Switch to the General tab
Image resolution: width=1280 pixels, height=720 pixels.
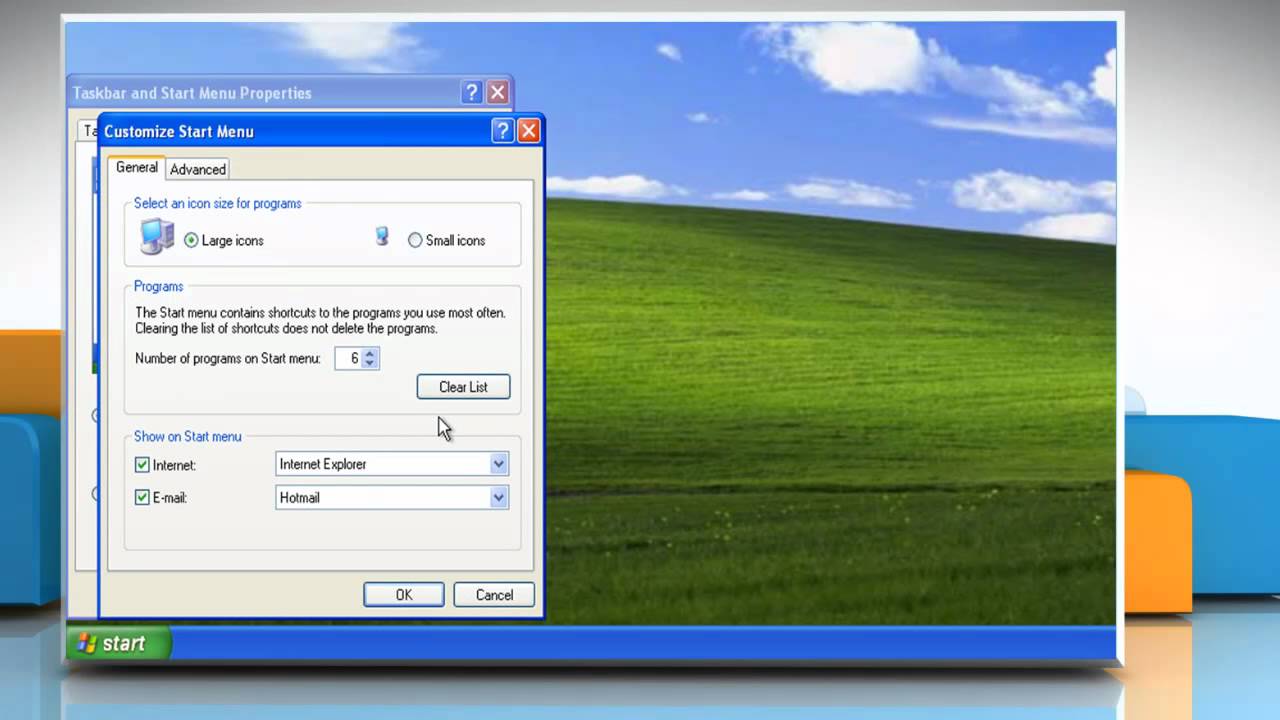point(137,167)
